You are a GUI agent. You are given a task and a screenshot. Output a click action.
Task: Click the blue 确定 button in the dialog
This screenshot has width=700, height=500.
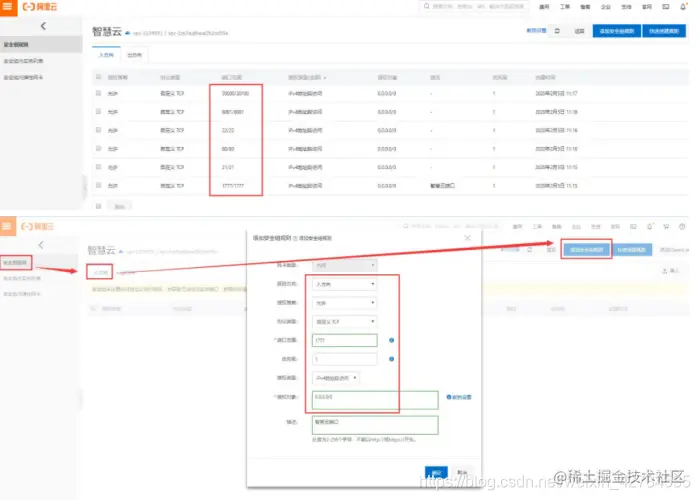[x=436, y=472]
